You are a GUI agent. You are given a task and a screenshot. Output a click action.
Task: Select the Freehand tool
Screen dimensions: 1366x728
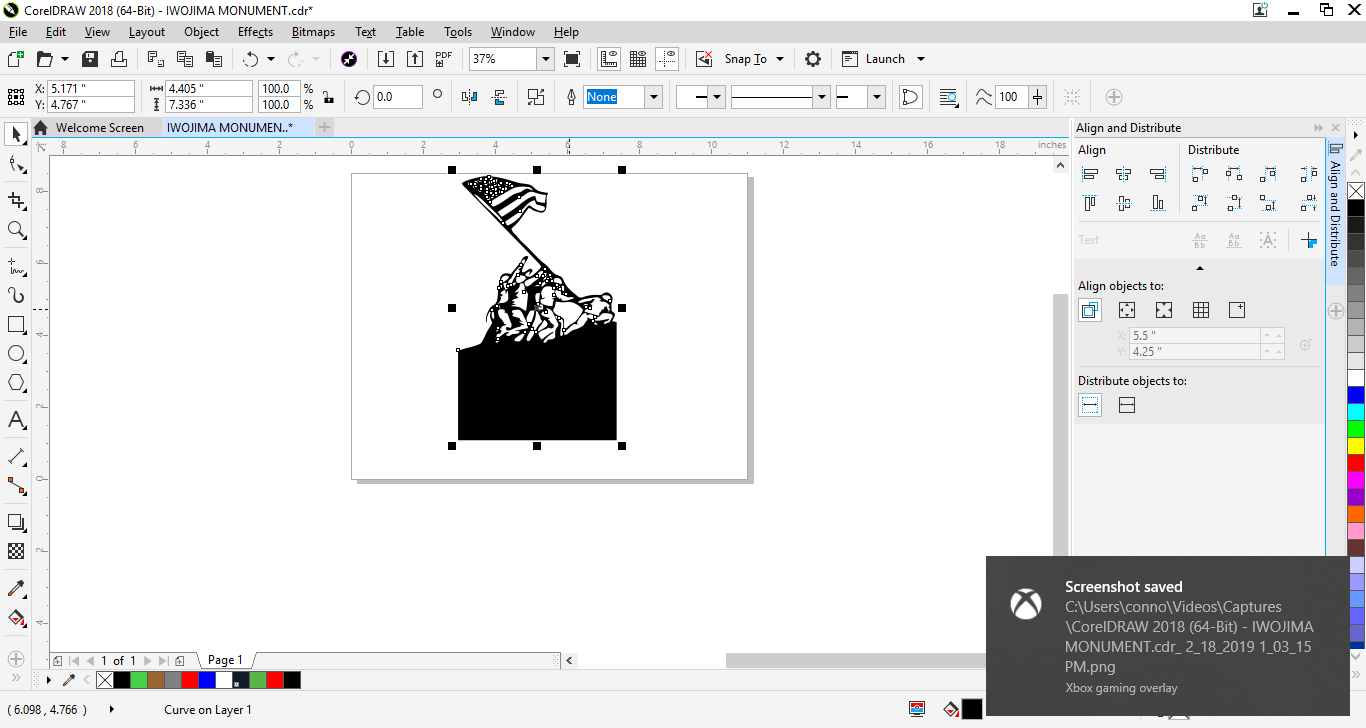tap(16, 267)
